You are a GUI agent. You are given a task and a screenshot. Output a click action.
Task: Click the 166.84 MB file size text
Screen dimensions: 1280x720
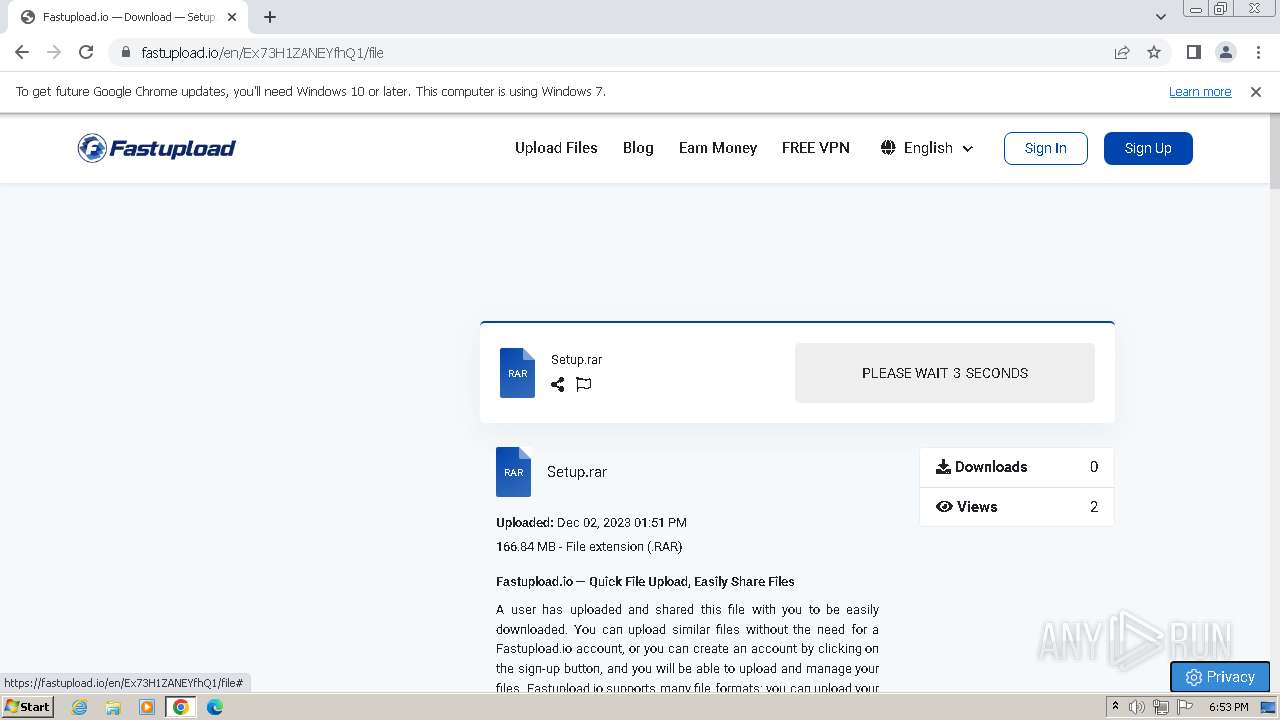[589, 546]
